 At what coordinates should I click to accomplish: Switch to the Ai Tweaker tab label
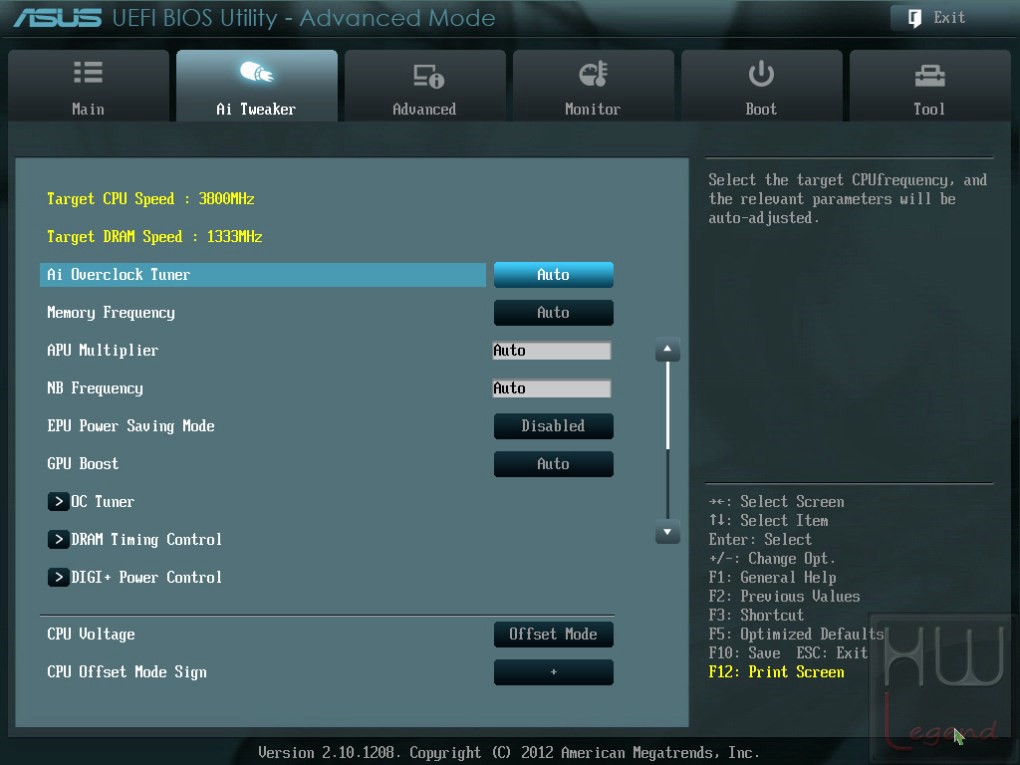click(256, 109)
